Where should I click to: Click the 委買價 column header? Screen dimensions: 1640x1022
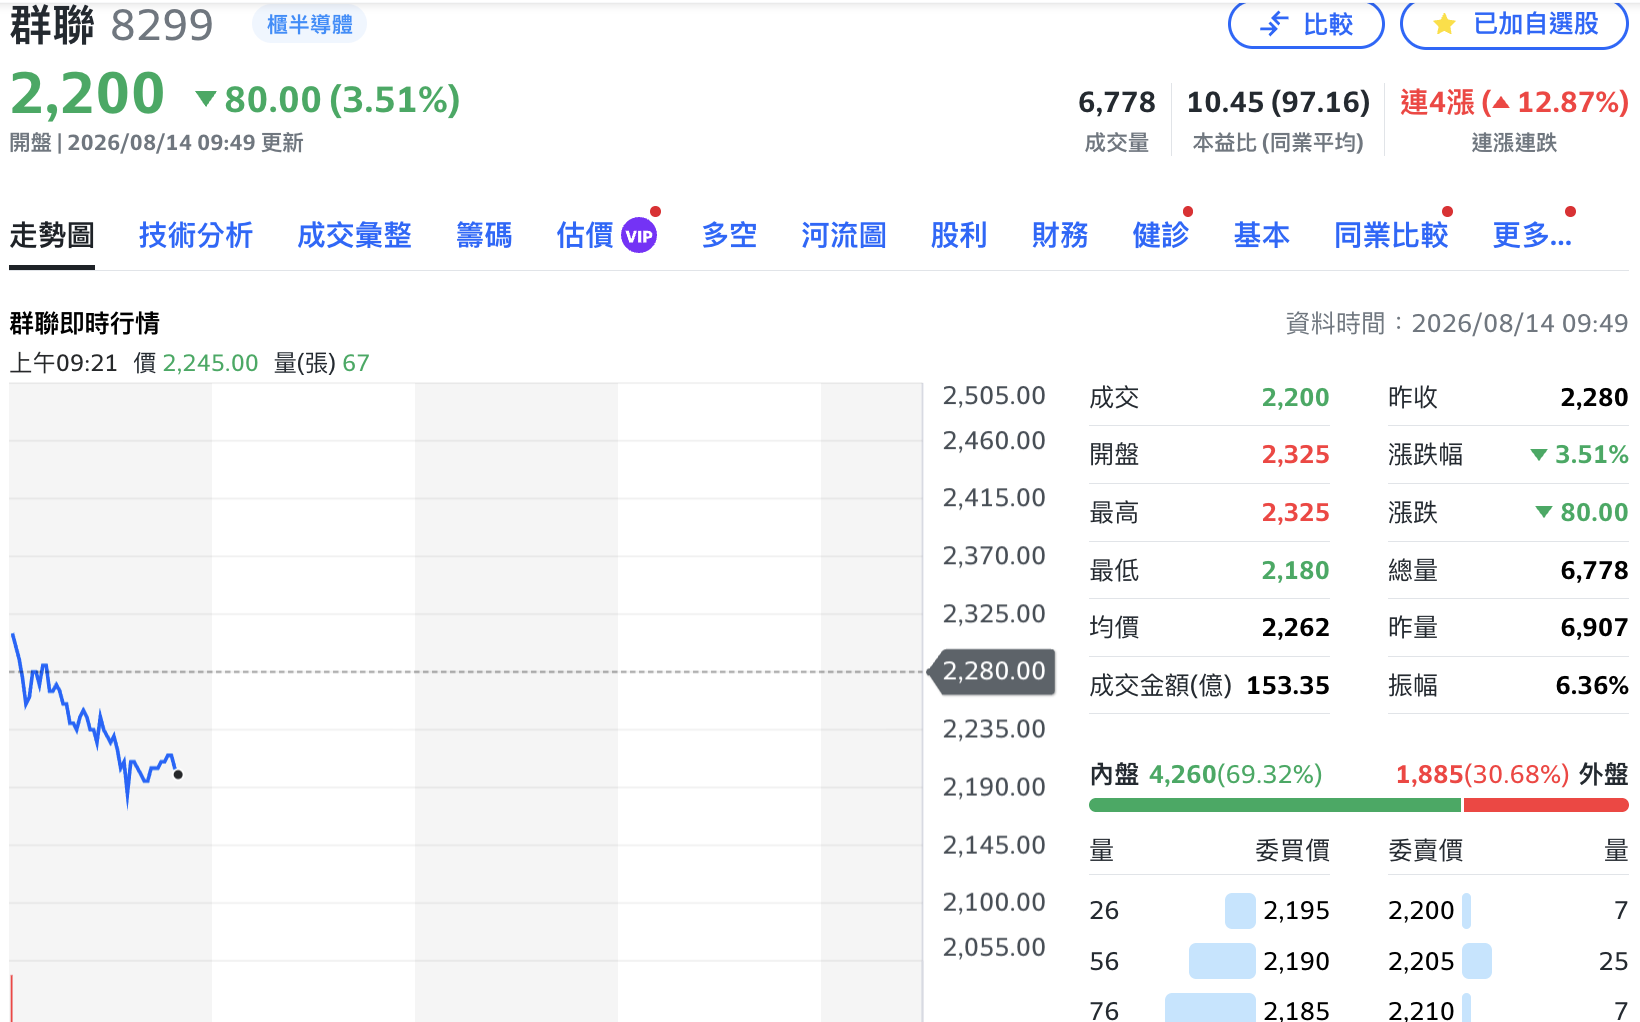coord(1292,851)
